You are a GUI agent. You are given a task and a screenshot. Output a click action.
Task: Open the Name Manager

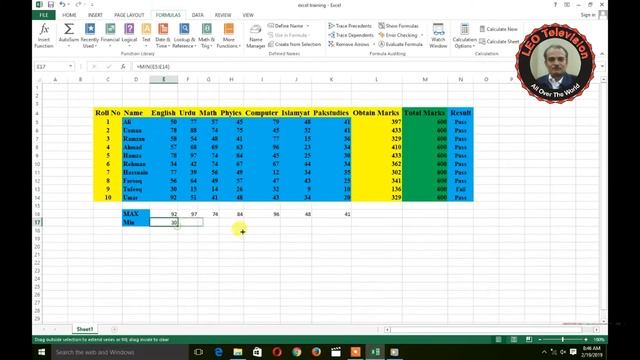[256, 36]
